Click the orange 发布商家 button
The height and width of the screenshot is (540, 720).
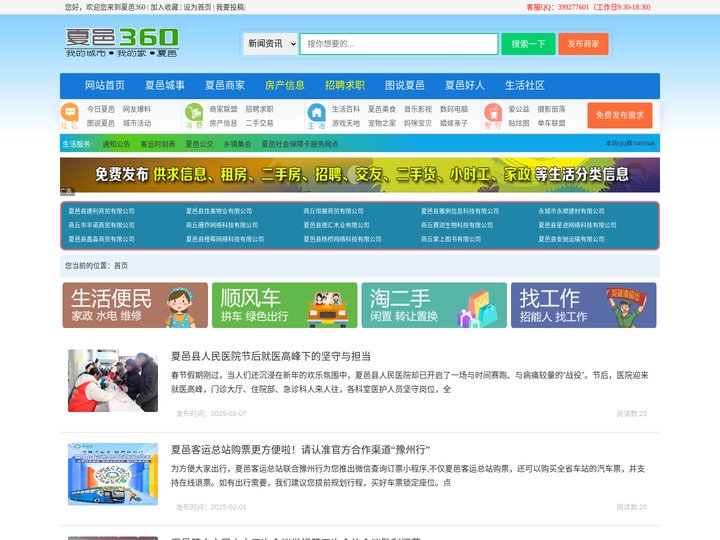coord(583,44)
